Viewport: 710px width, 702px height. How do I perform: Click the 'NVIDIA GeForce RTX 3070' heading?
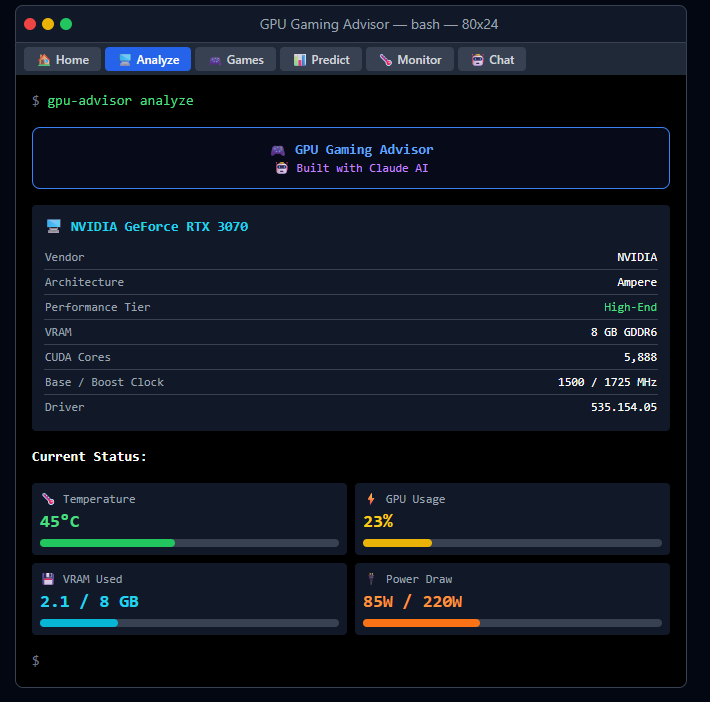tap(159, 226)
